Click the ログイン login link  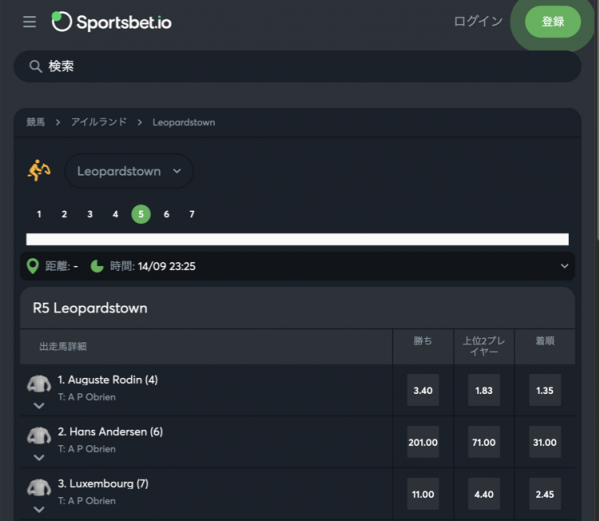478,21
